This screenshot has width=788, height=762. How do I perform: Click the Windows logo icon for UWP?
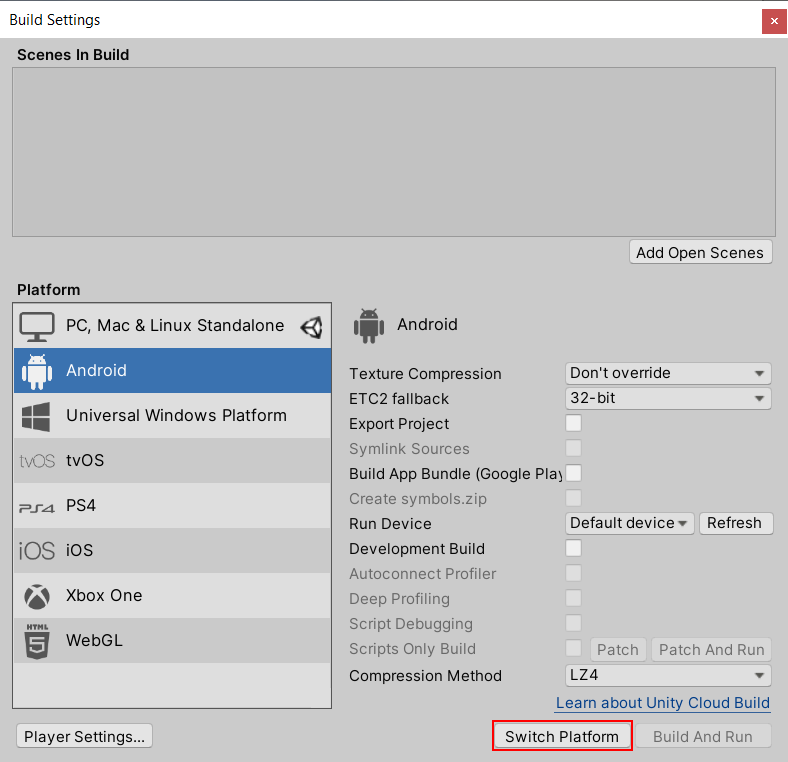37,416
